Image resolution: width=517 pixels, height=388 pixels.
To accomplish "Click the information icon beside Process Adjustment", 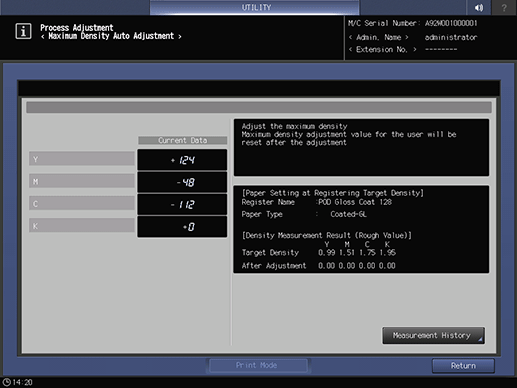I will tap(23, 31).
